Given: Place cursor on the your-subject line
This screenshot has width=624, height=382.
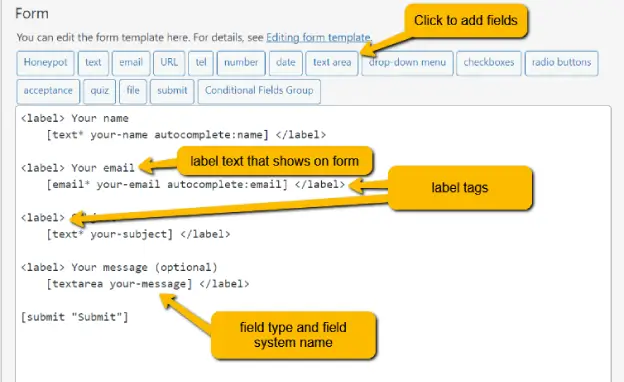Looking at the screenshot, I should click(138, 234).
